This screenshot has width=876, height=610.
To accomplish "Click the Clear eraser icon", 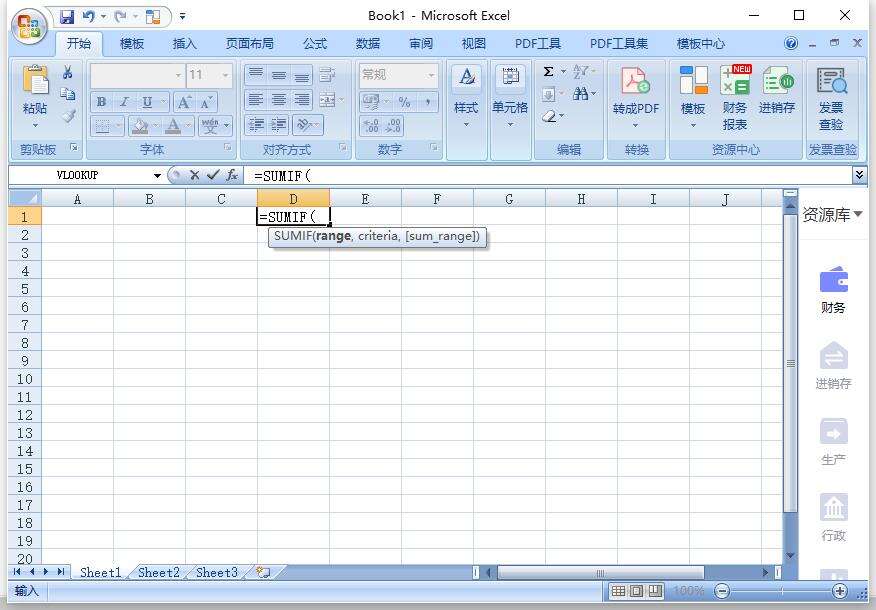I will coord(550,116).
